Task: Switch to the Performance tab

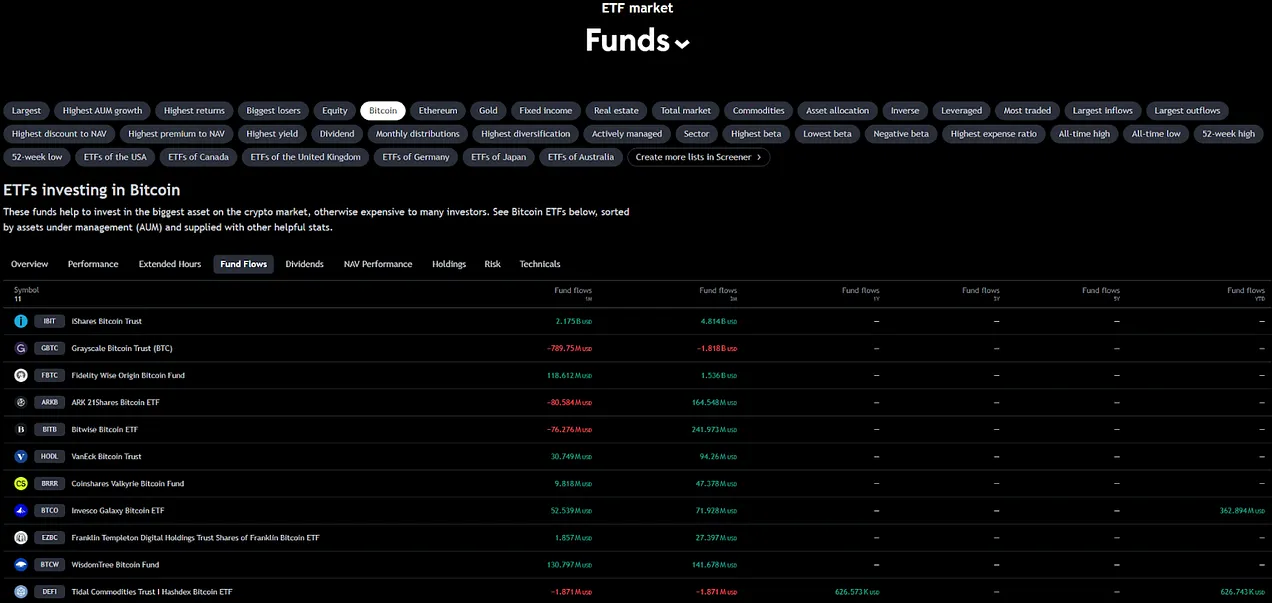Action: tap(93, 264)
